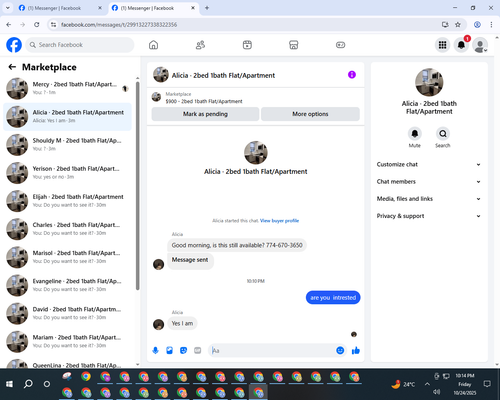Expand Privacy & support section
The width and height of the screenshot is (500, 400).
[429, 216]
